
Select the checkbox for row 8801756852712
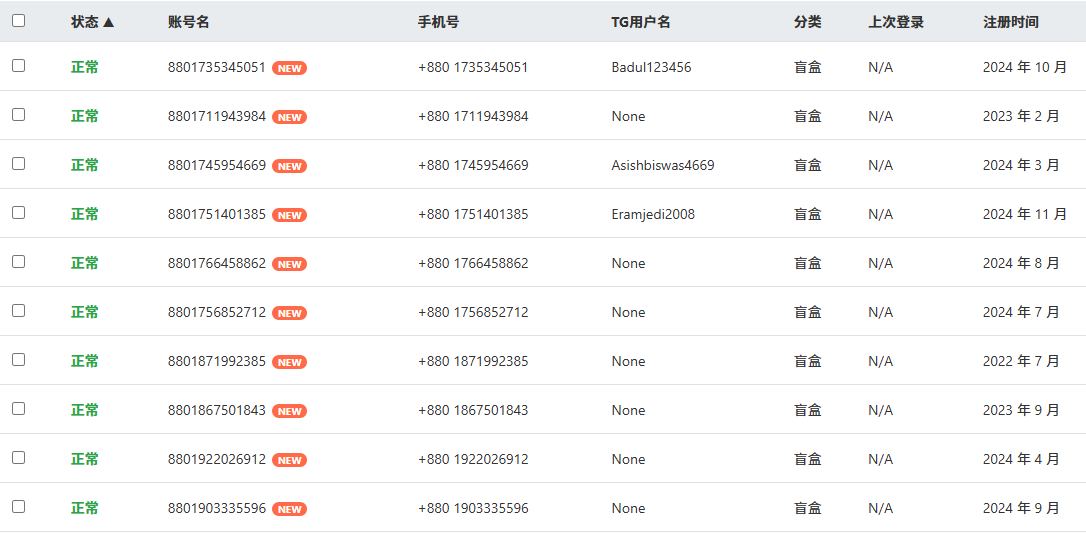pyautogui.click(x=18, y=311)
